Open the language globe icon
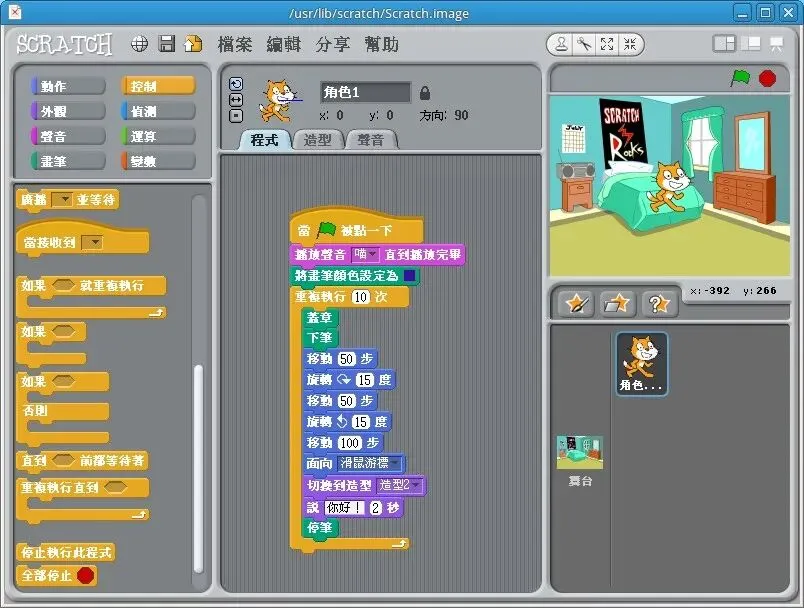 139,44
